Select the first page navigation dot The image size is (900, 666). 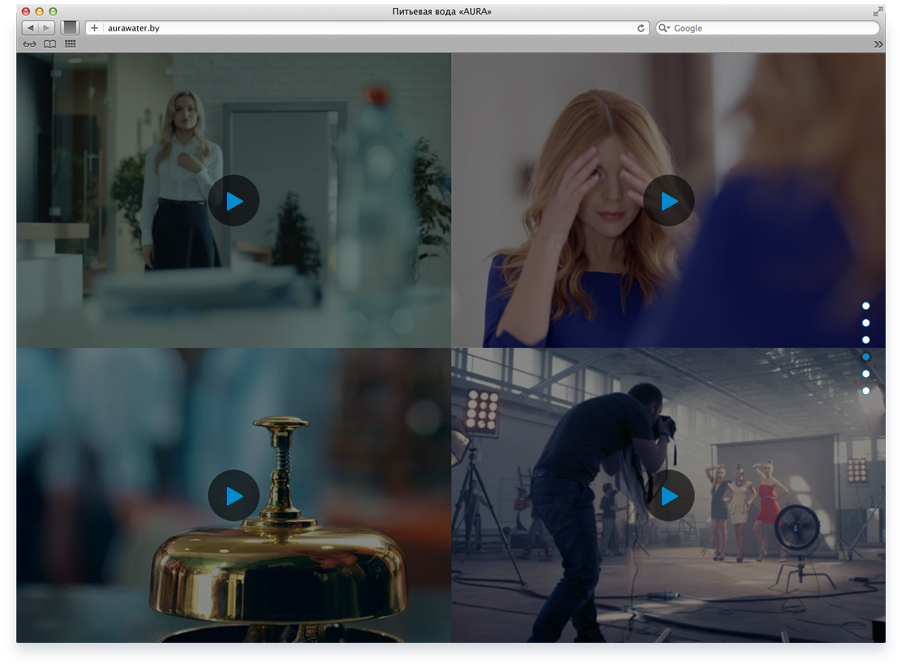pos(866,305)
